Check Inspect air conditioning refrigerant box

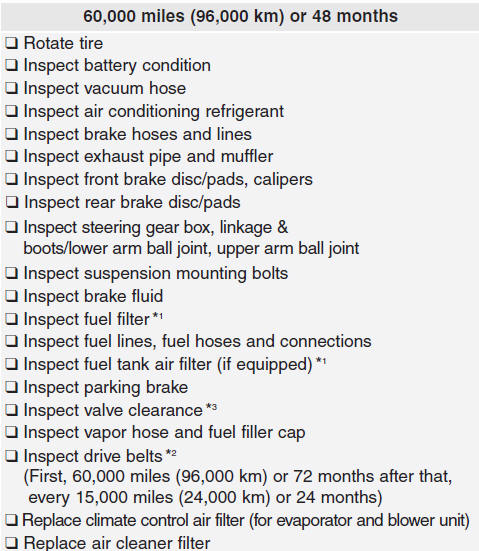(11, 111)
